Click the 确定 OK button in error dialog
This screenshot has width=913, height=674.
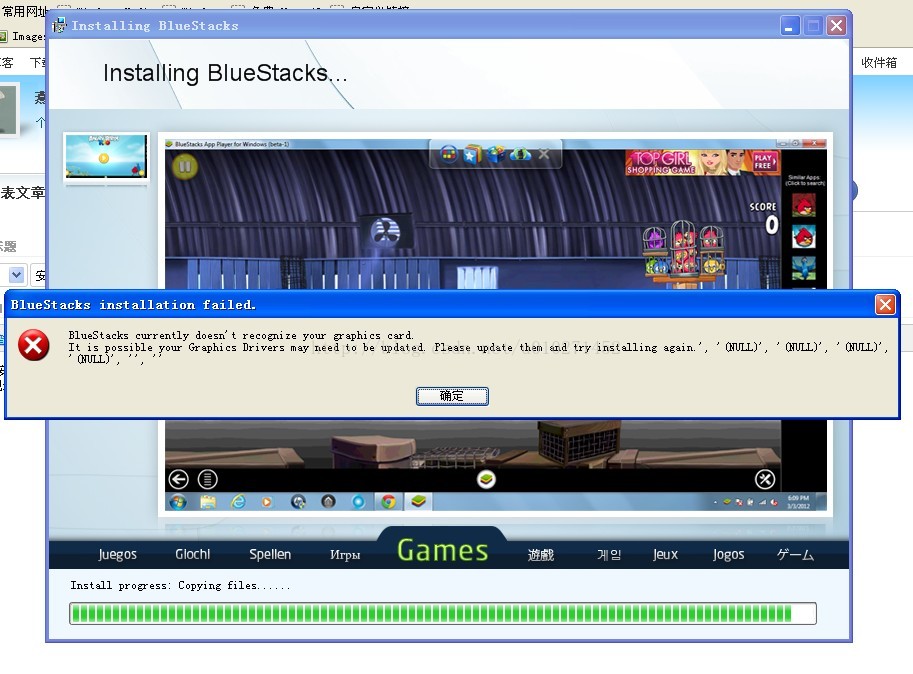(452, 396)
